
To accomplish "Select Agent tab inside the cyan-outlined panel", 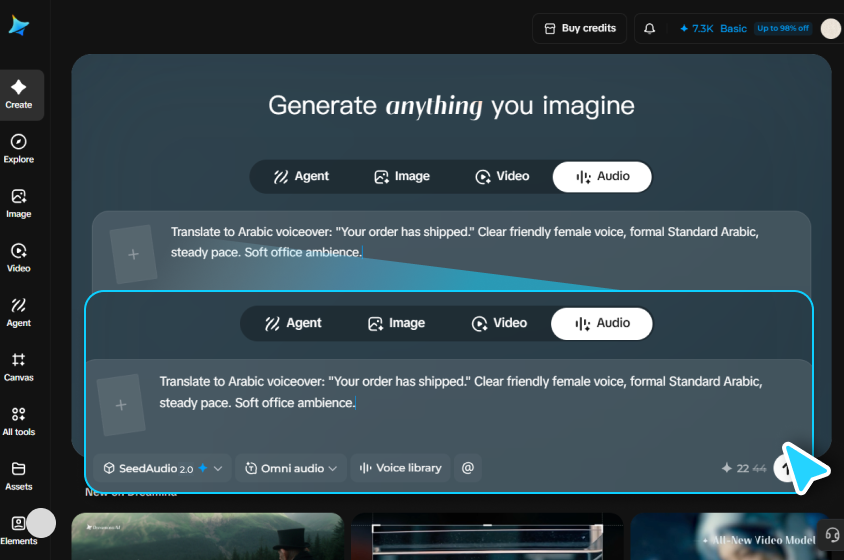I will click(293, 323).
